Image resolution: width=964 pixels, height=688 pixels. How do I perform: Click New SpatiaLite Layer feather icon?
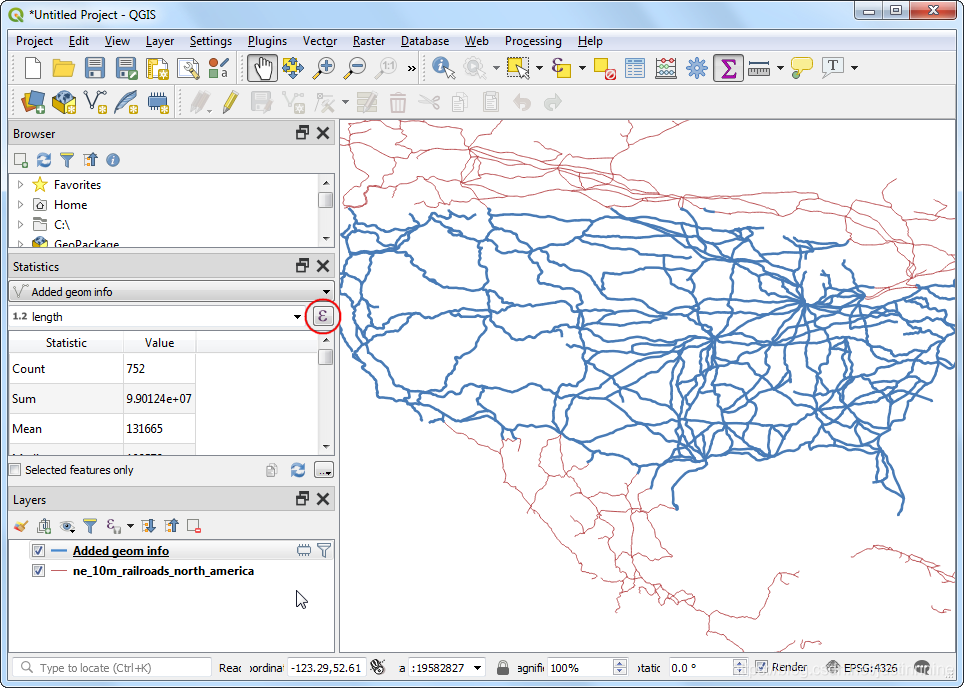pyautogui.click(x=126, y=102)
